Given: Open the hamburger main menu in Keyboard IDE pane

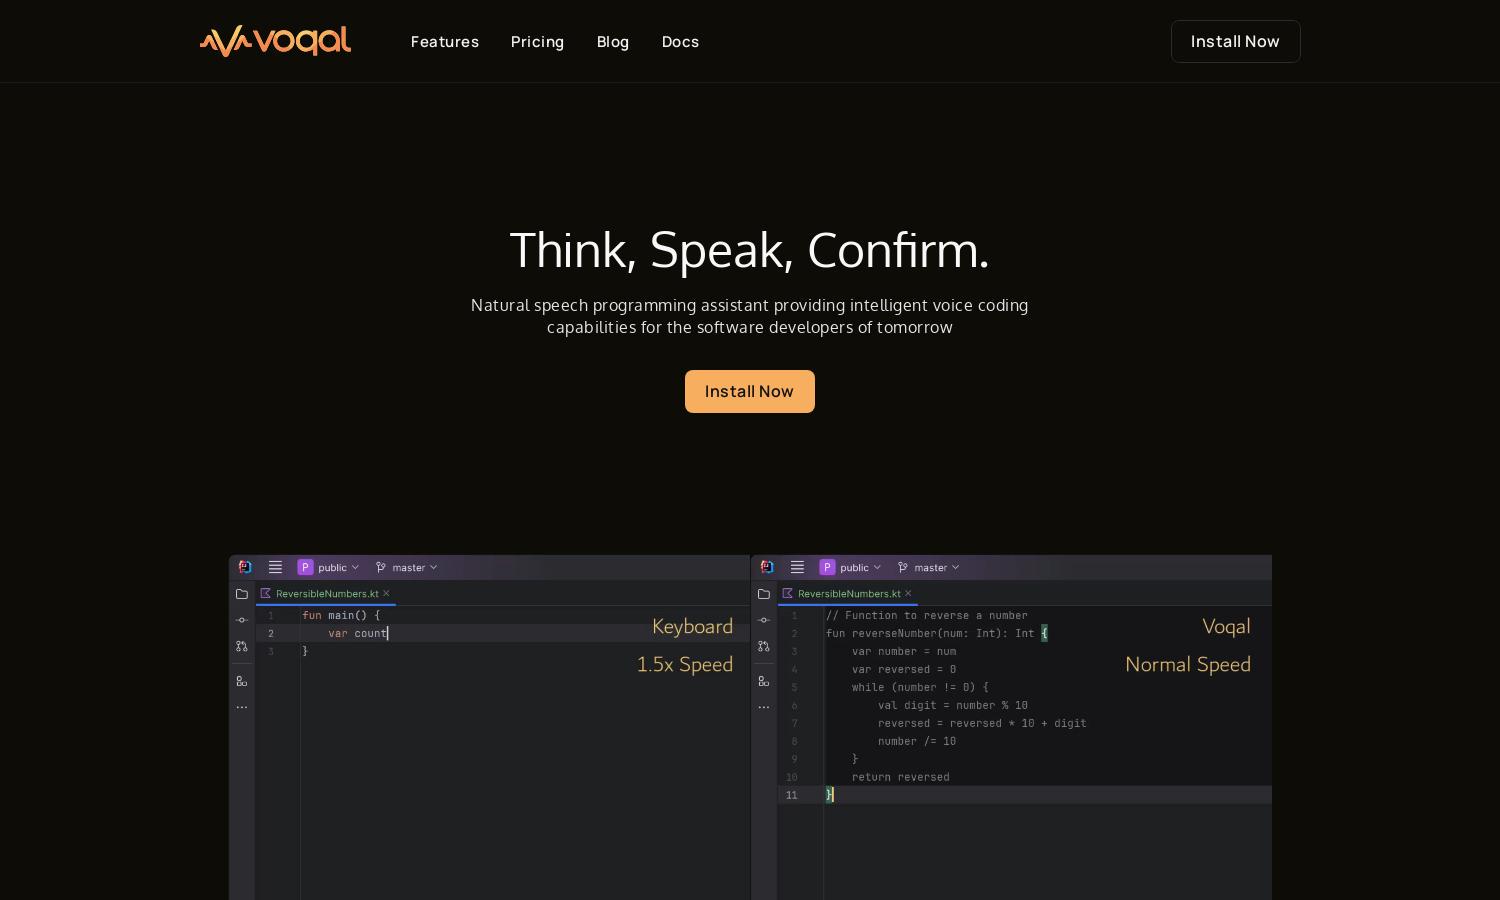Looking at the screenshot, I should pyautogui.click(x=275, y=567).
